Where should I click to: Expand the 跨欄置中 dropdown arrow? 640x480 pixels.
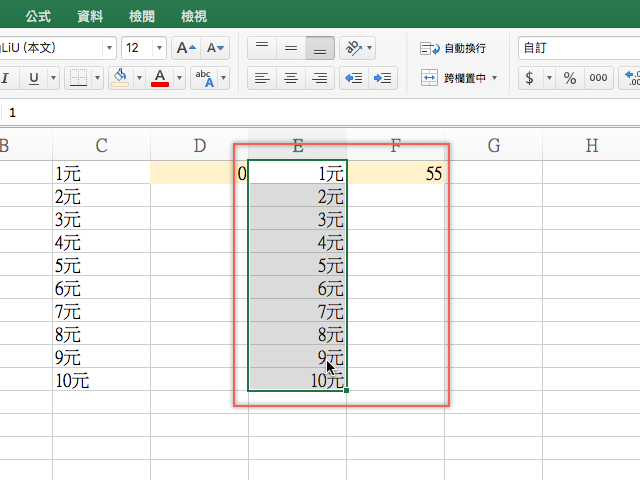click(495, 78)
